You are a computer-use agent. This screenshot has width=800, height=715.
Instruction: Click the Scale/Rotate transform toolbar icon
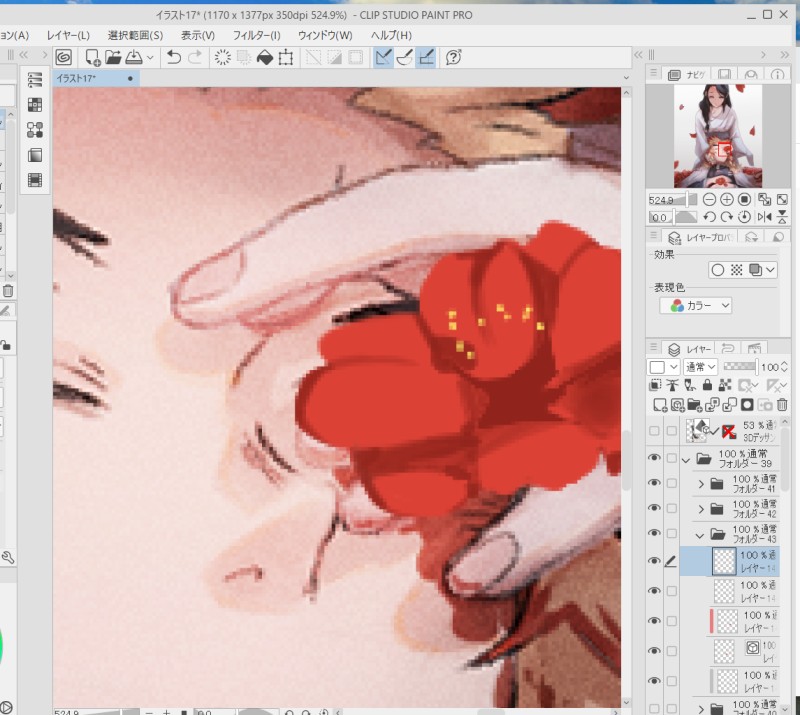pos(286,57)
